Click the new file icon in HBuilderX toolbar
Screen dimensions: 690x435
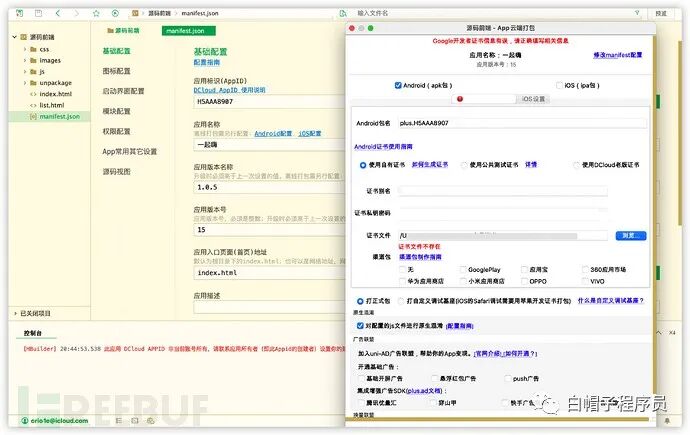coord(19,13)
